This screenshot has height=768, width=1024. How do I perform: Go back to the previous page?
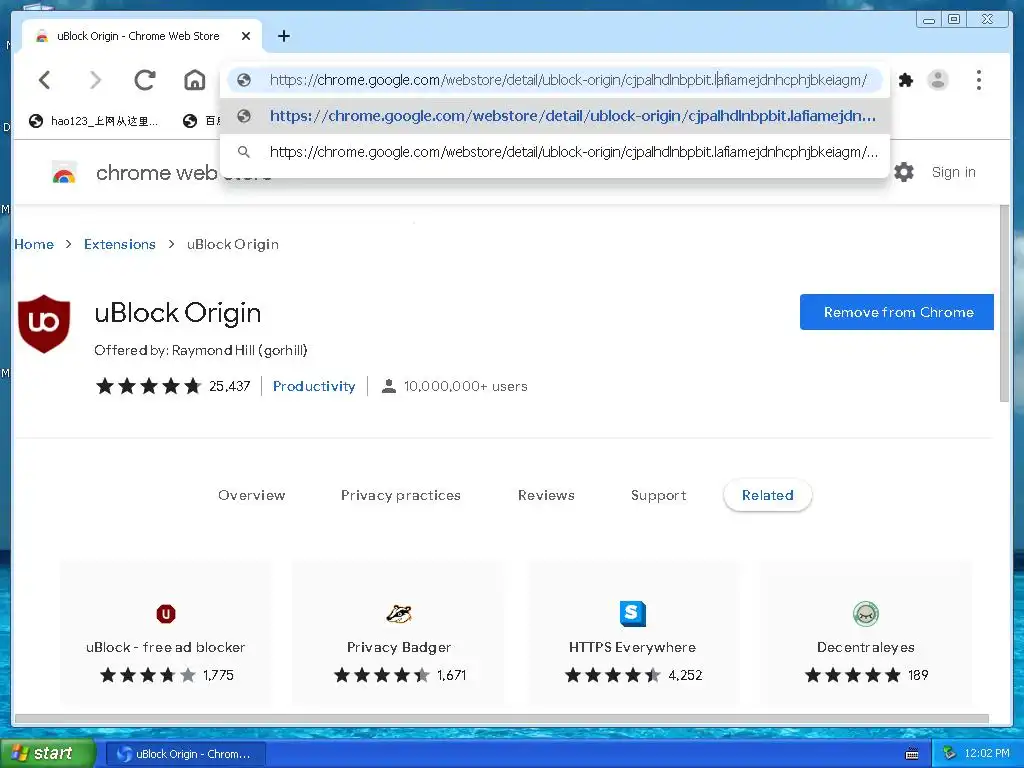click(44, 80)
